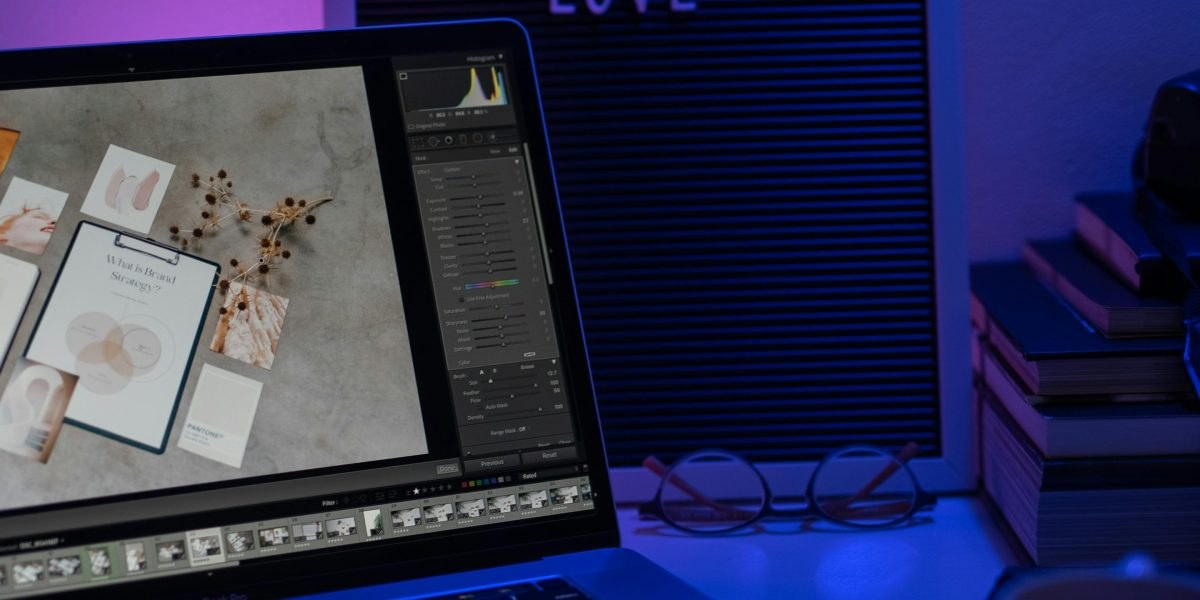Toggle the histogram shadow clipping indicator
Screen dimensions: 1200x600
[x=403, y=76]
